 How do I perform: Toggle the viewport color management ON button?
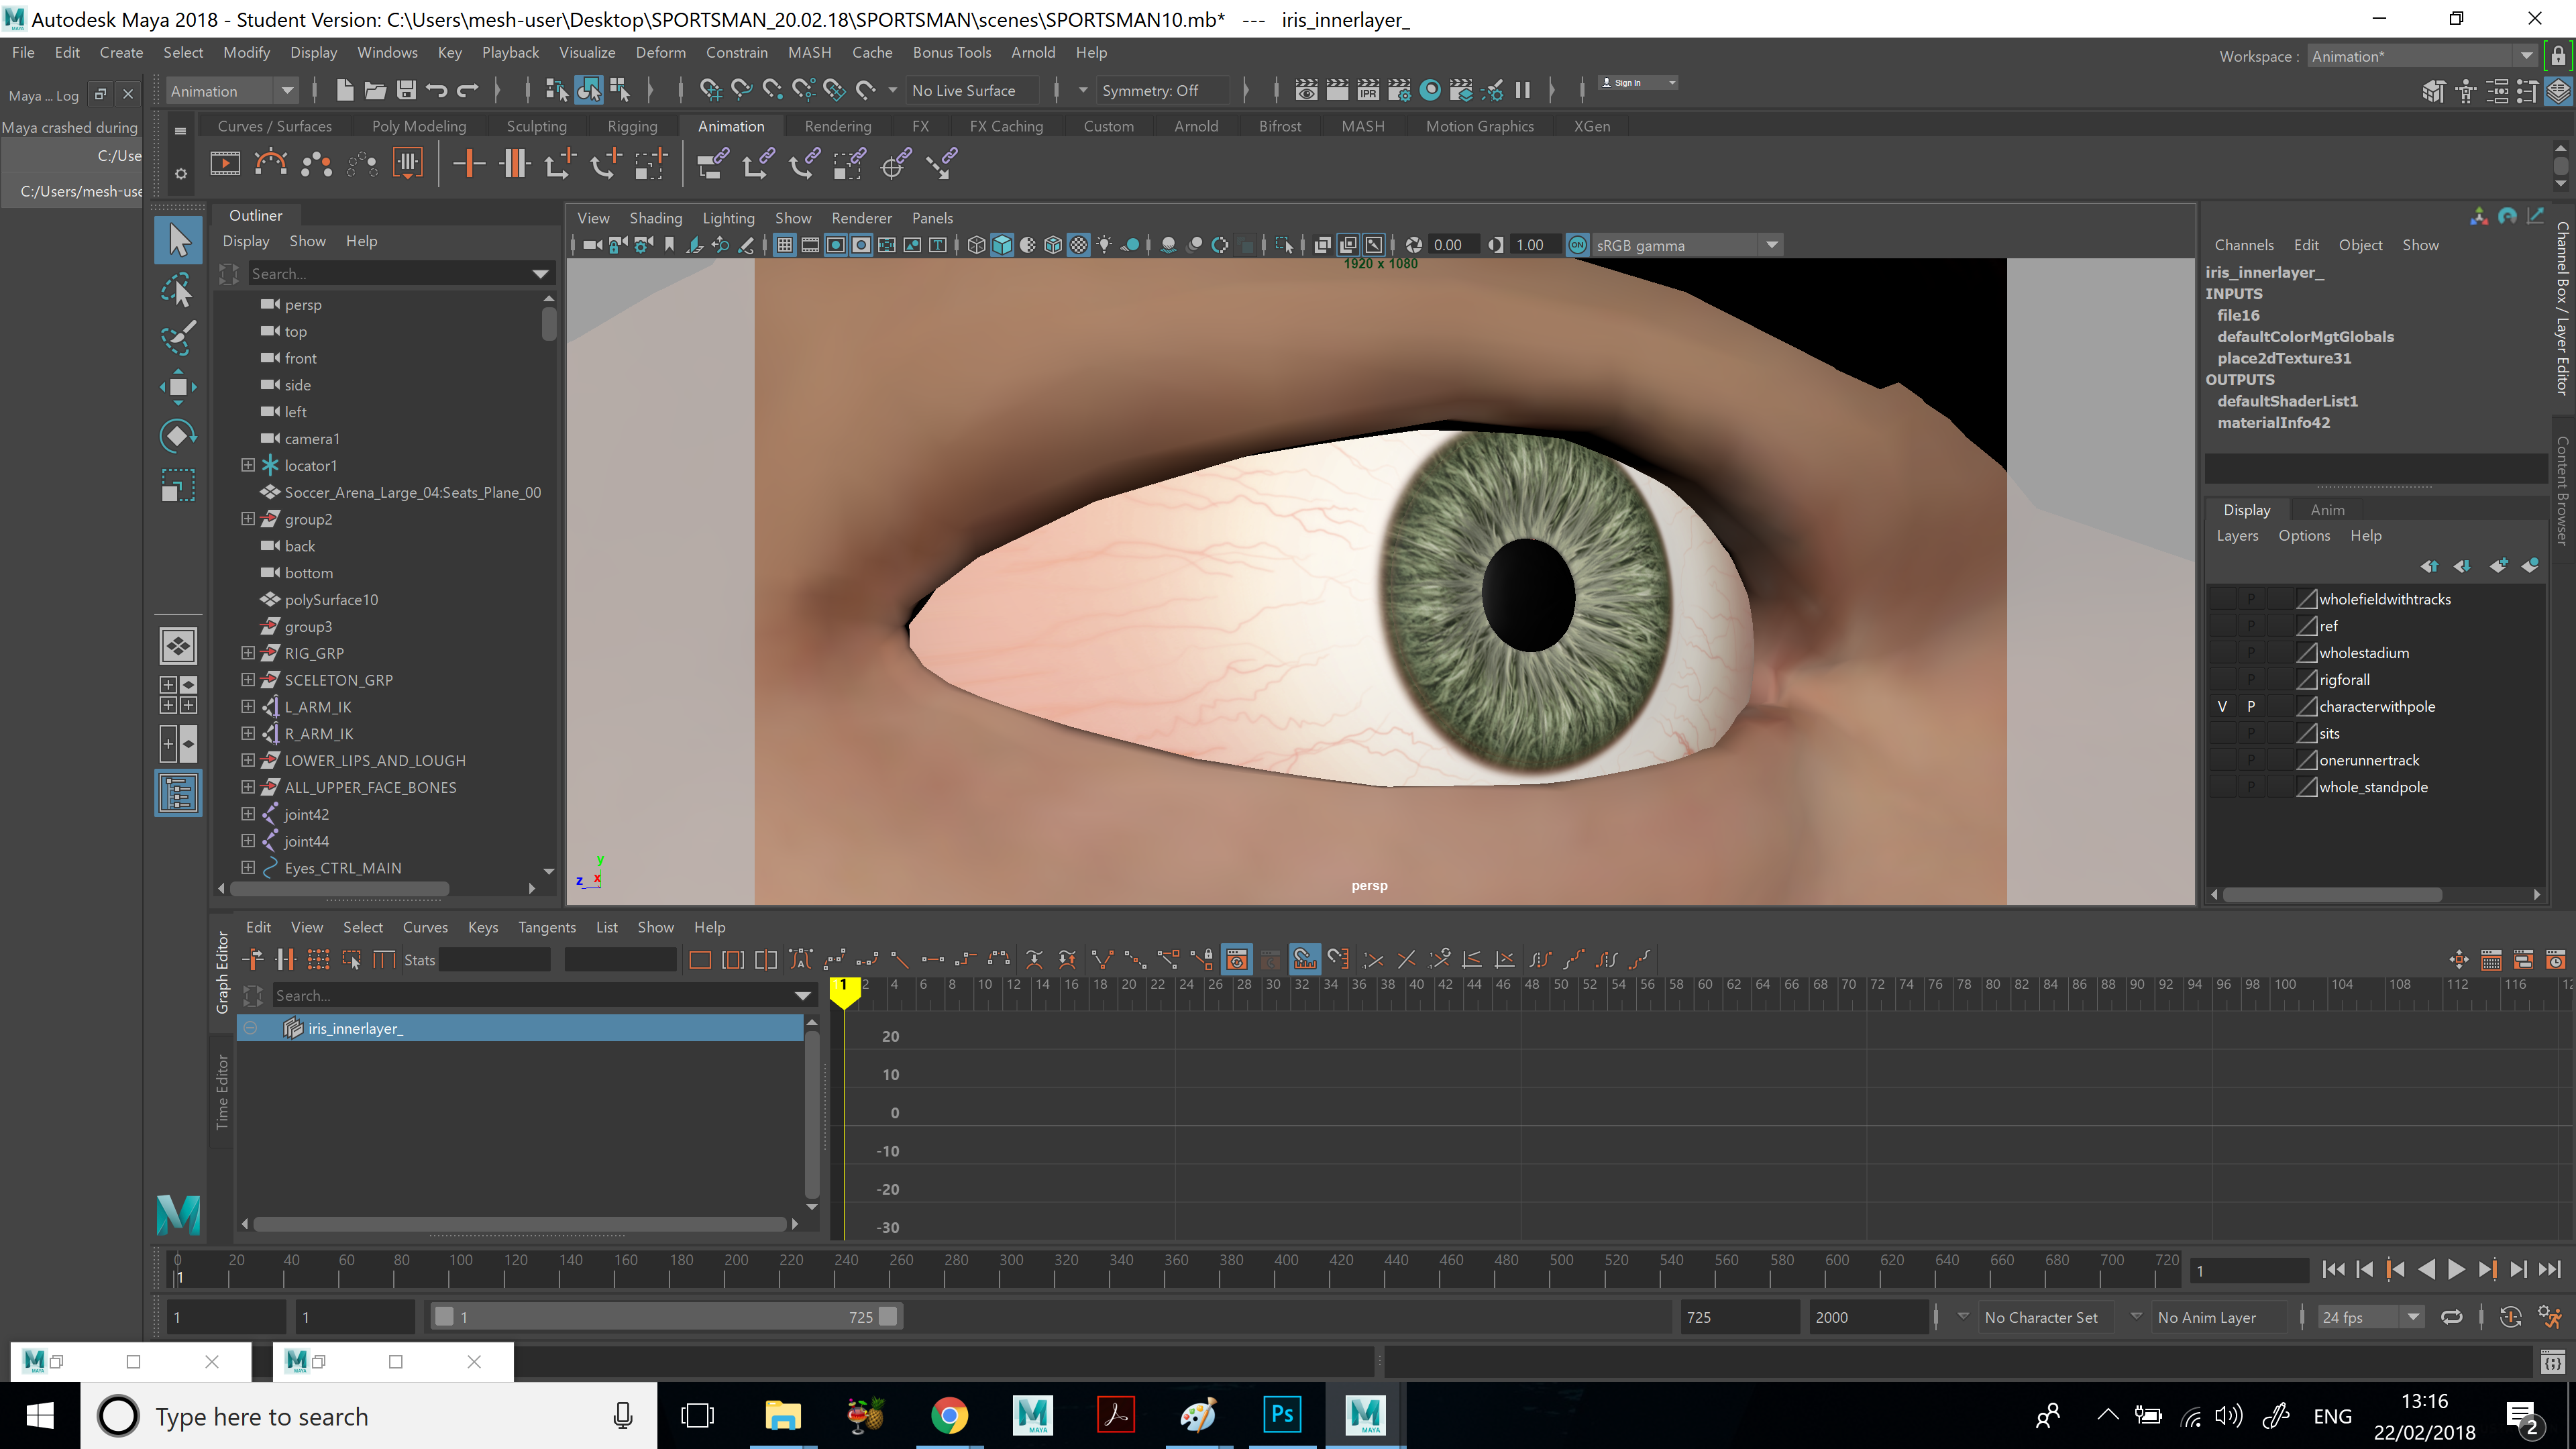tap(1577, 245)
